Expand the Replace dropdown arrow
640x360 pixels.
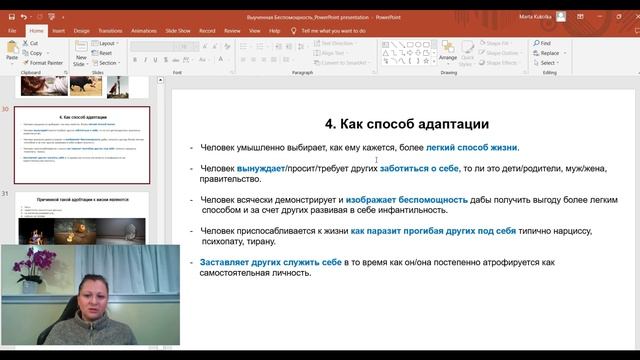click(x=565, y=53)
